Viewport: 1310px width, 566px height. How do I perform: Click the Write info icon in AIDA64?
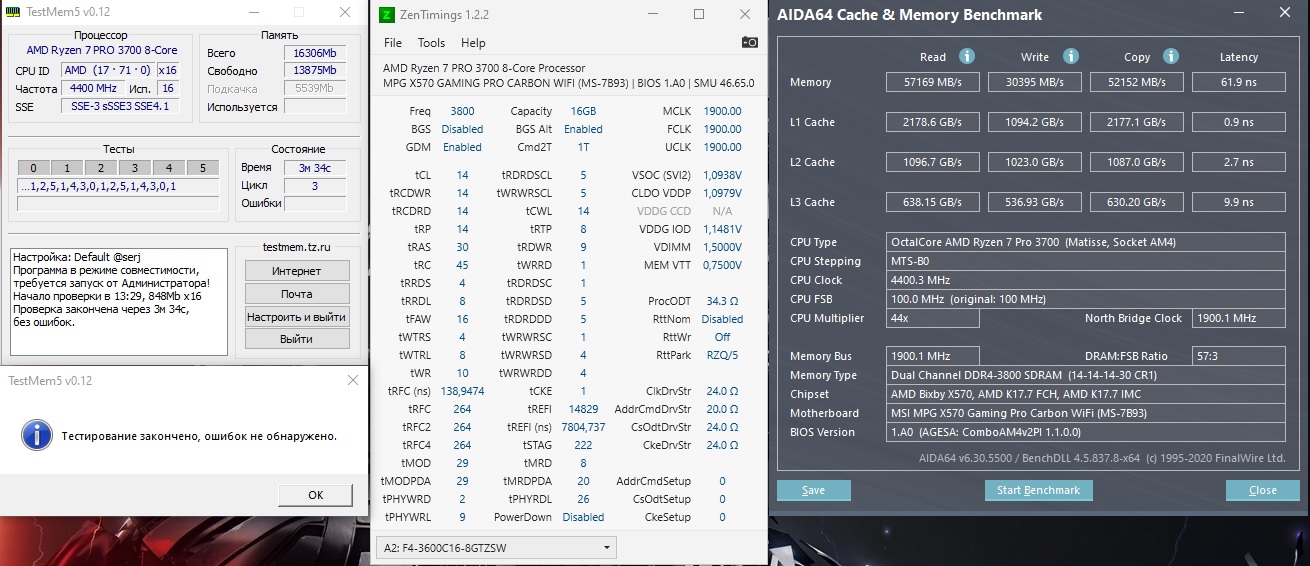(1071, 57)
